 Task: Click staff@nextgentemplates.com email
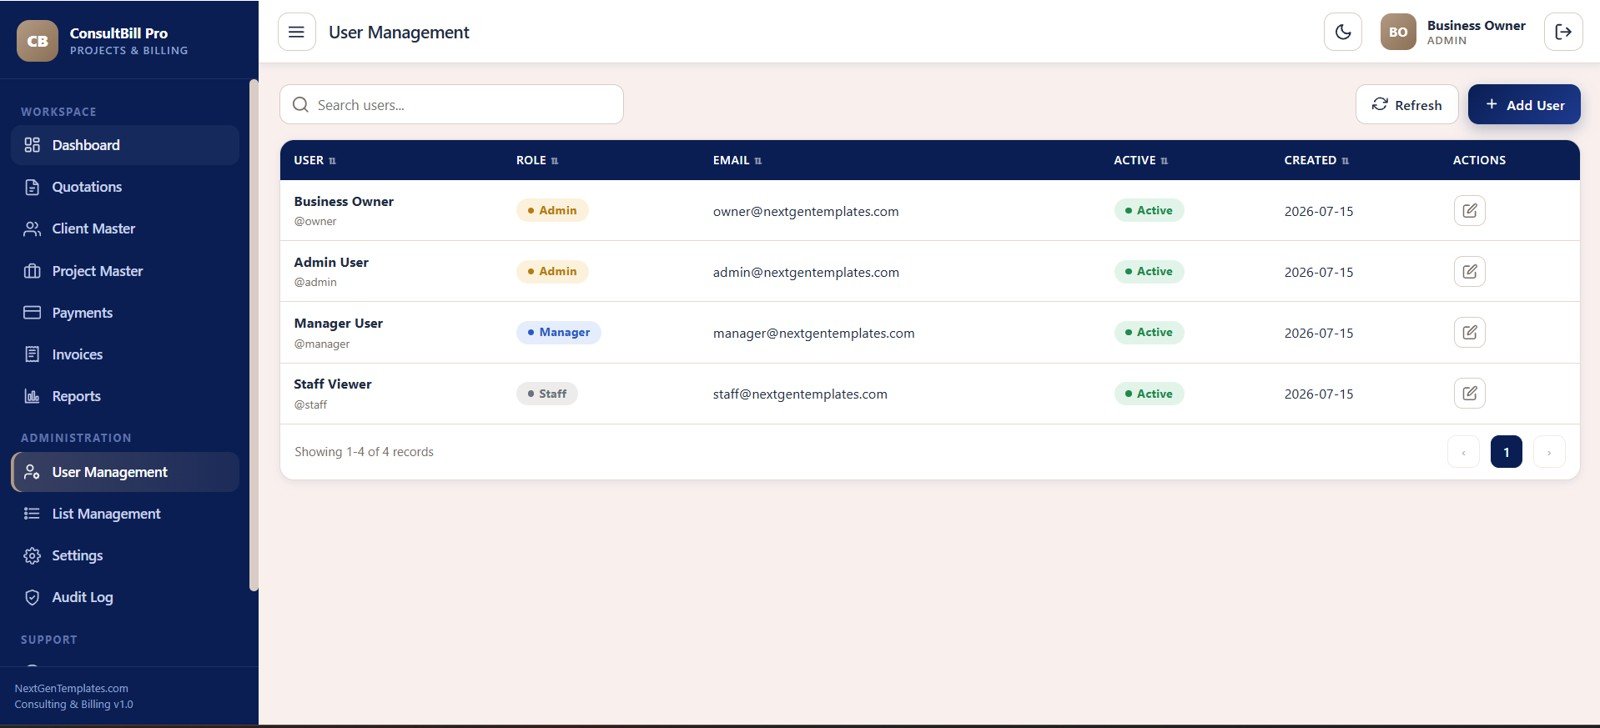tap(800, 394)
